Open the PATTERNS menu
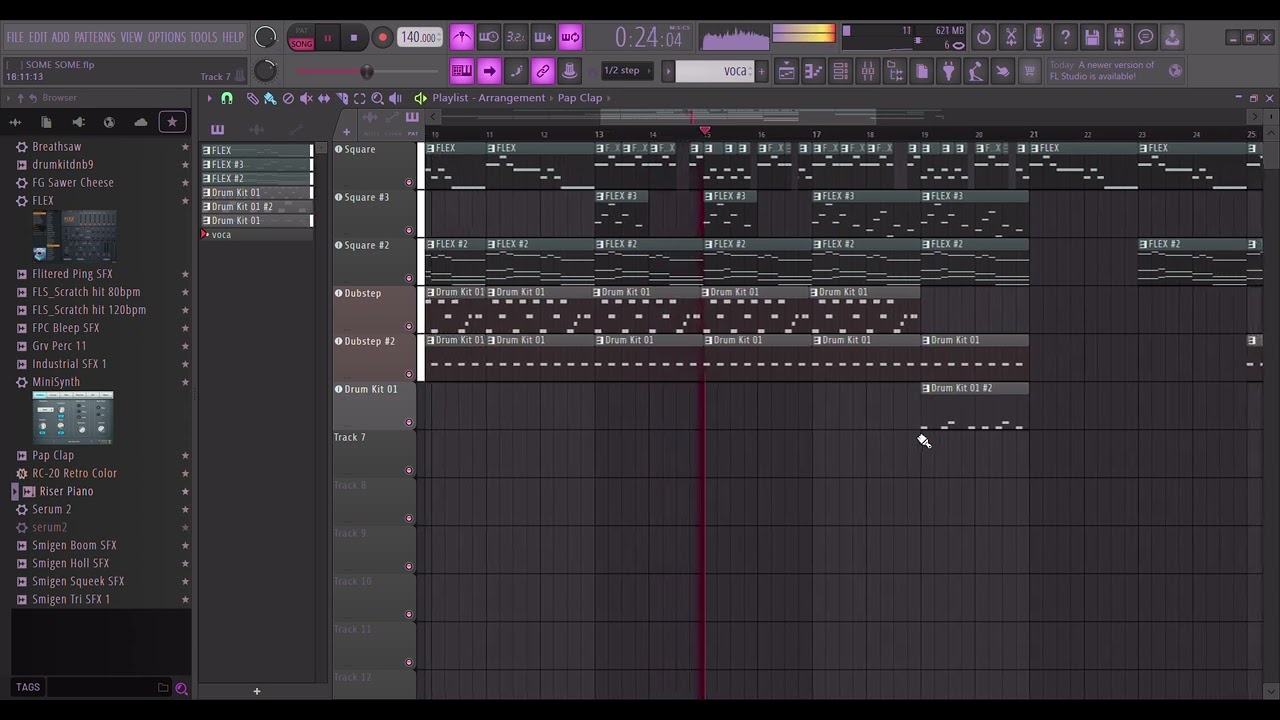The height and width of the screenshot is (720, 1280). point(95,37)
